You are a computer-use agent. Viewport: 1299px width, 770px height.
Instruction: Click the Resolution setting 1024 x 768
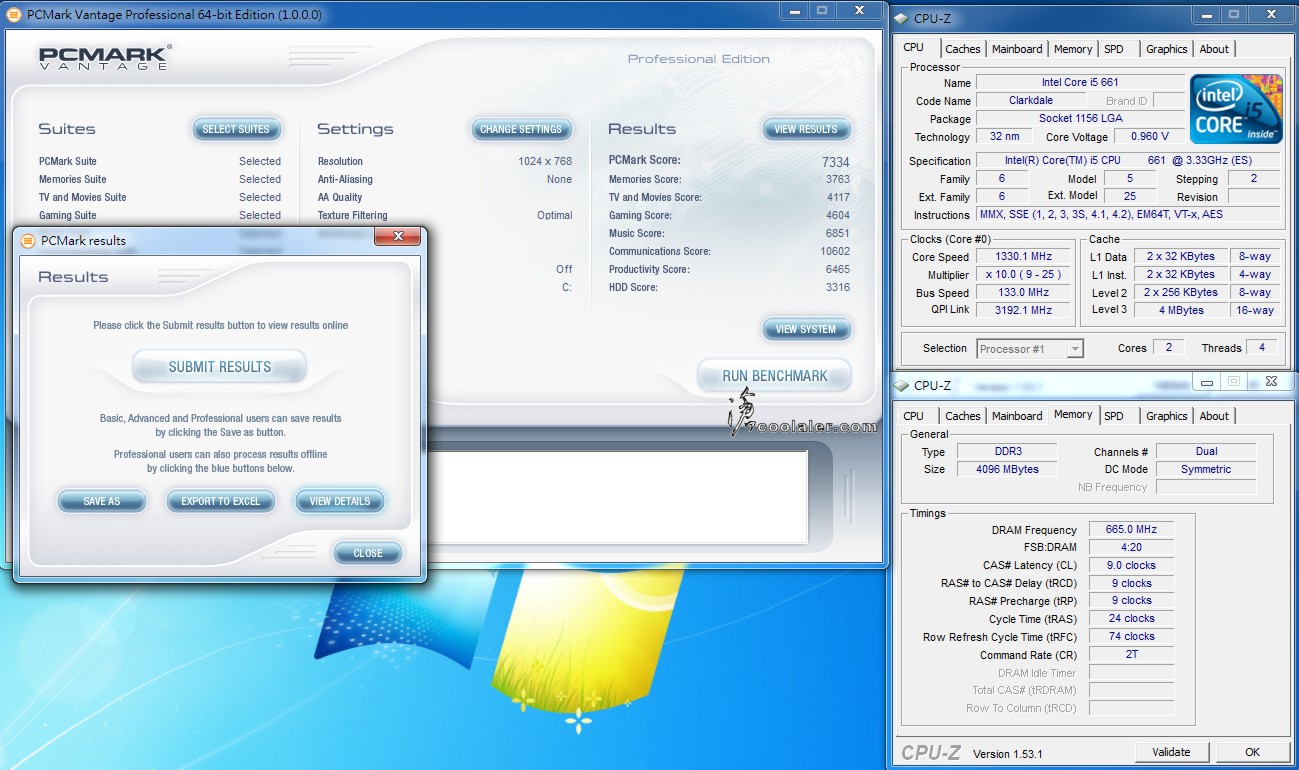545,161
